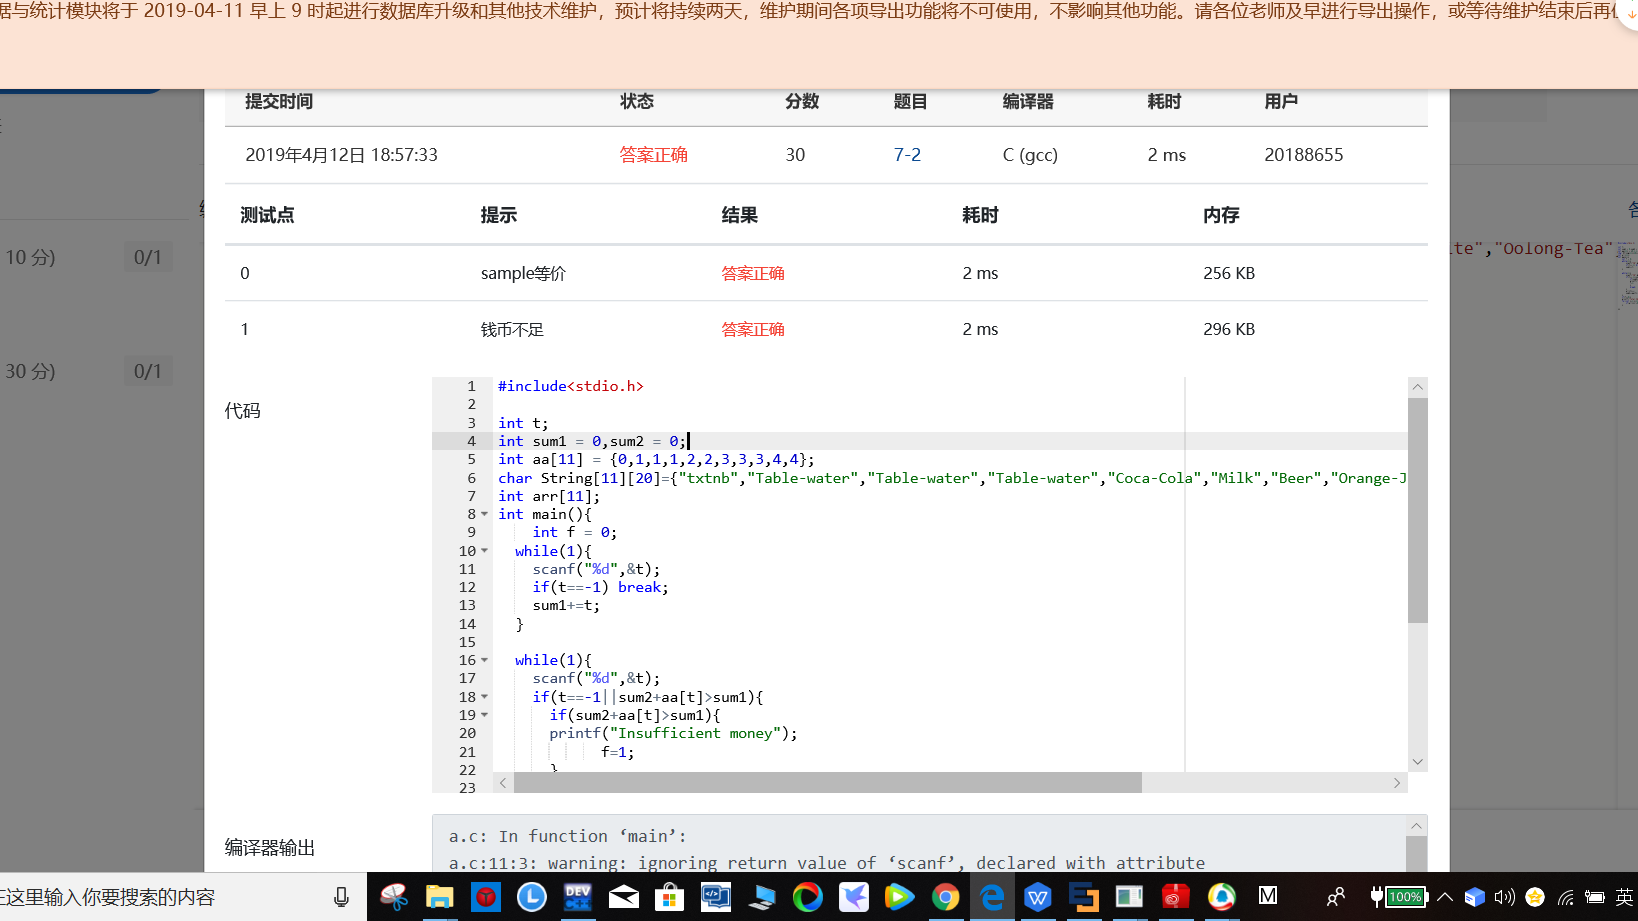This screenshot has width=1638, height=921.
Task: Select the submission time 2019年4月12日 18:57:33
Action: [341, 155]
